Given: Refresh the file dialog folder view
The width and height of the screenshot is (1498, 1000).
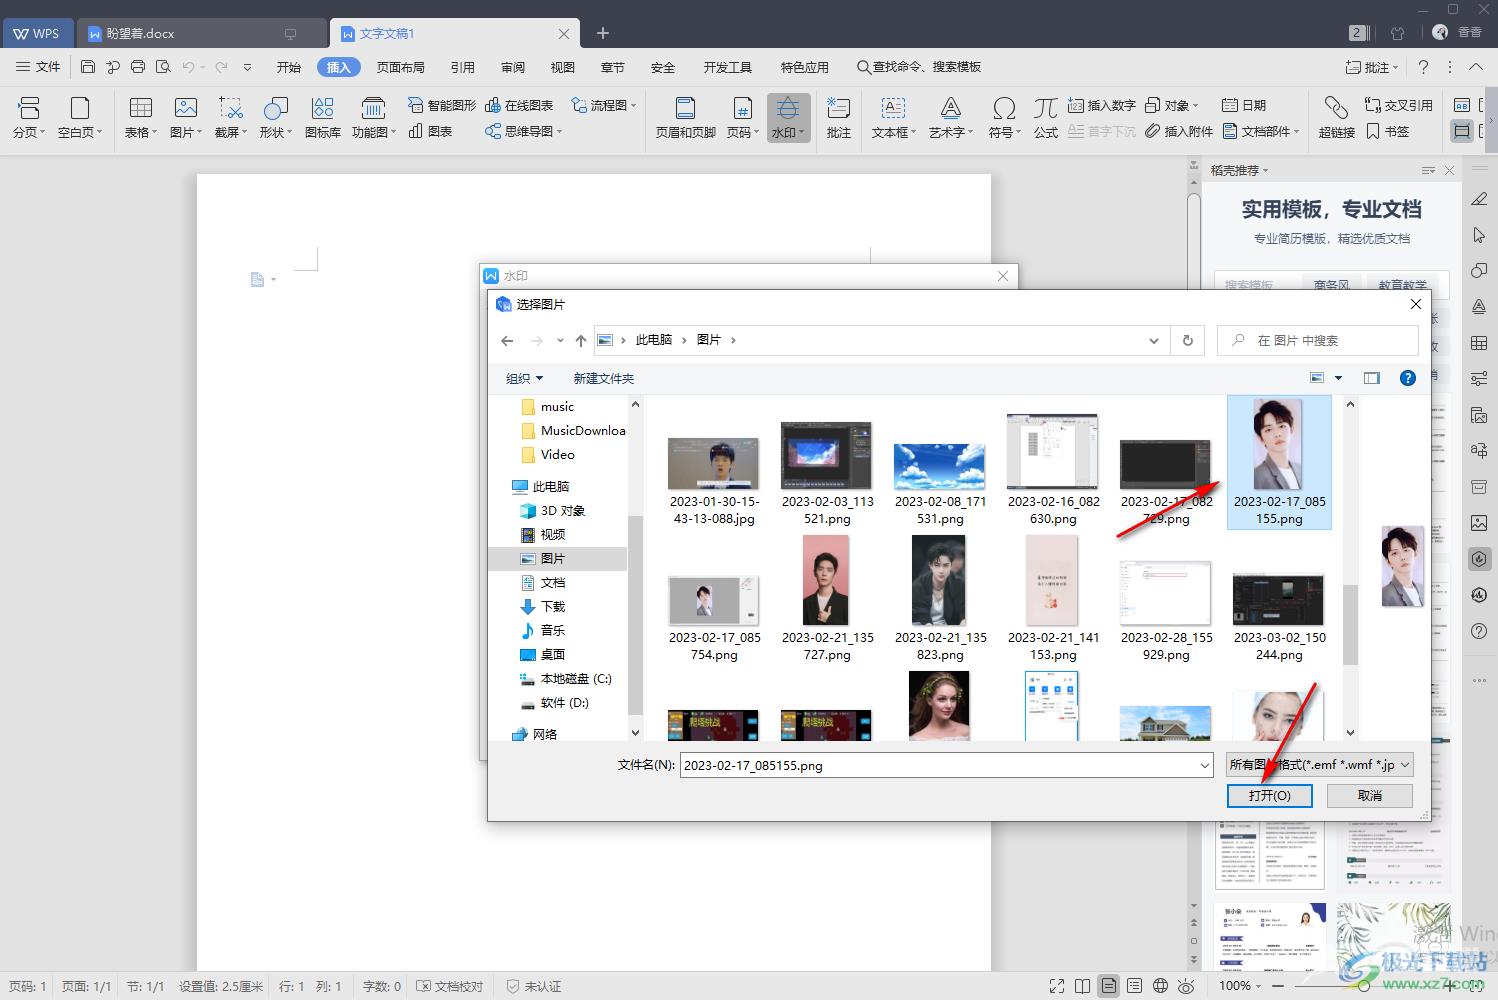Looking at the screenshot, I should click(x=1187, y=340).
